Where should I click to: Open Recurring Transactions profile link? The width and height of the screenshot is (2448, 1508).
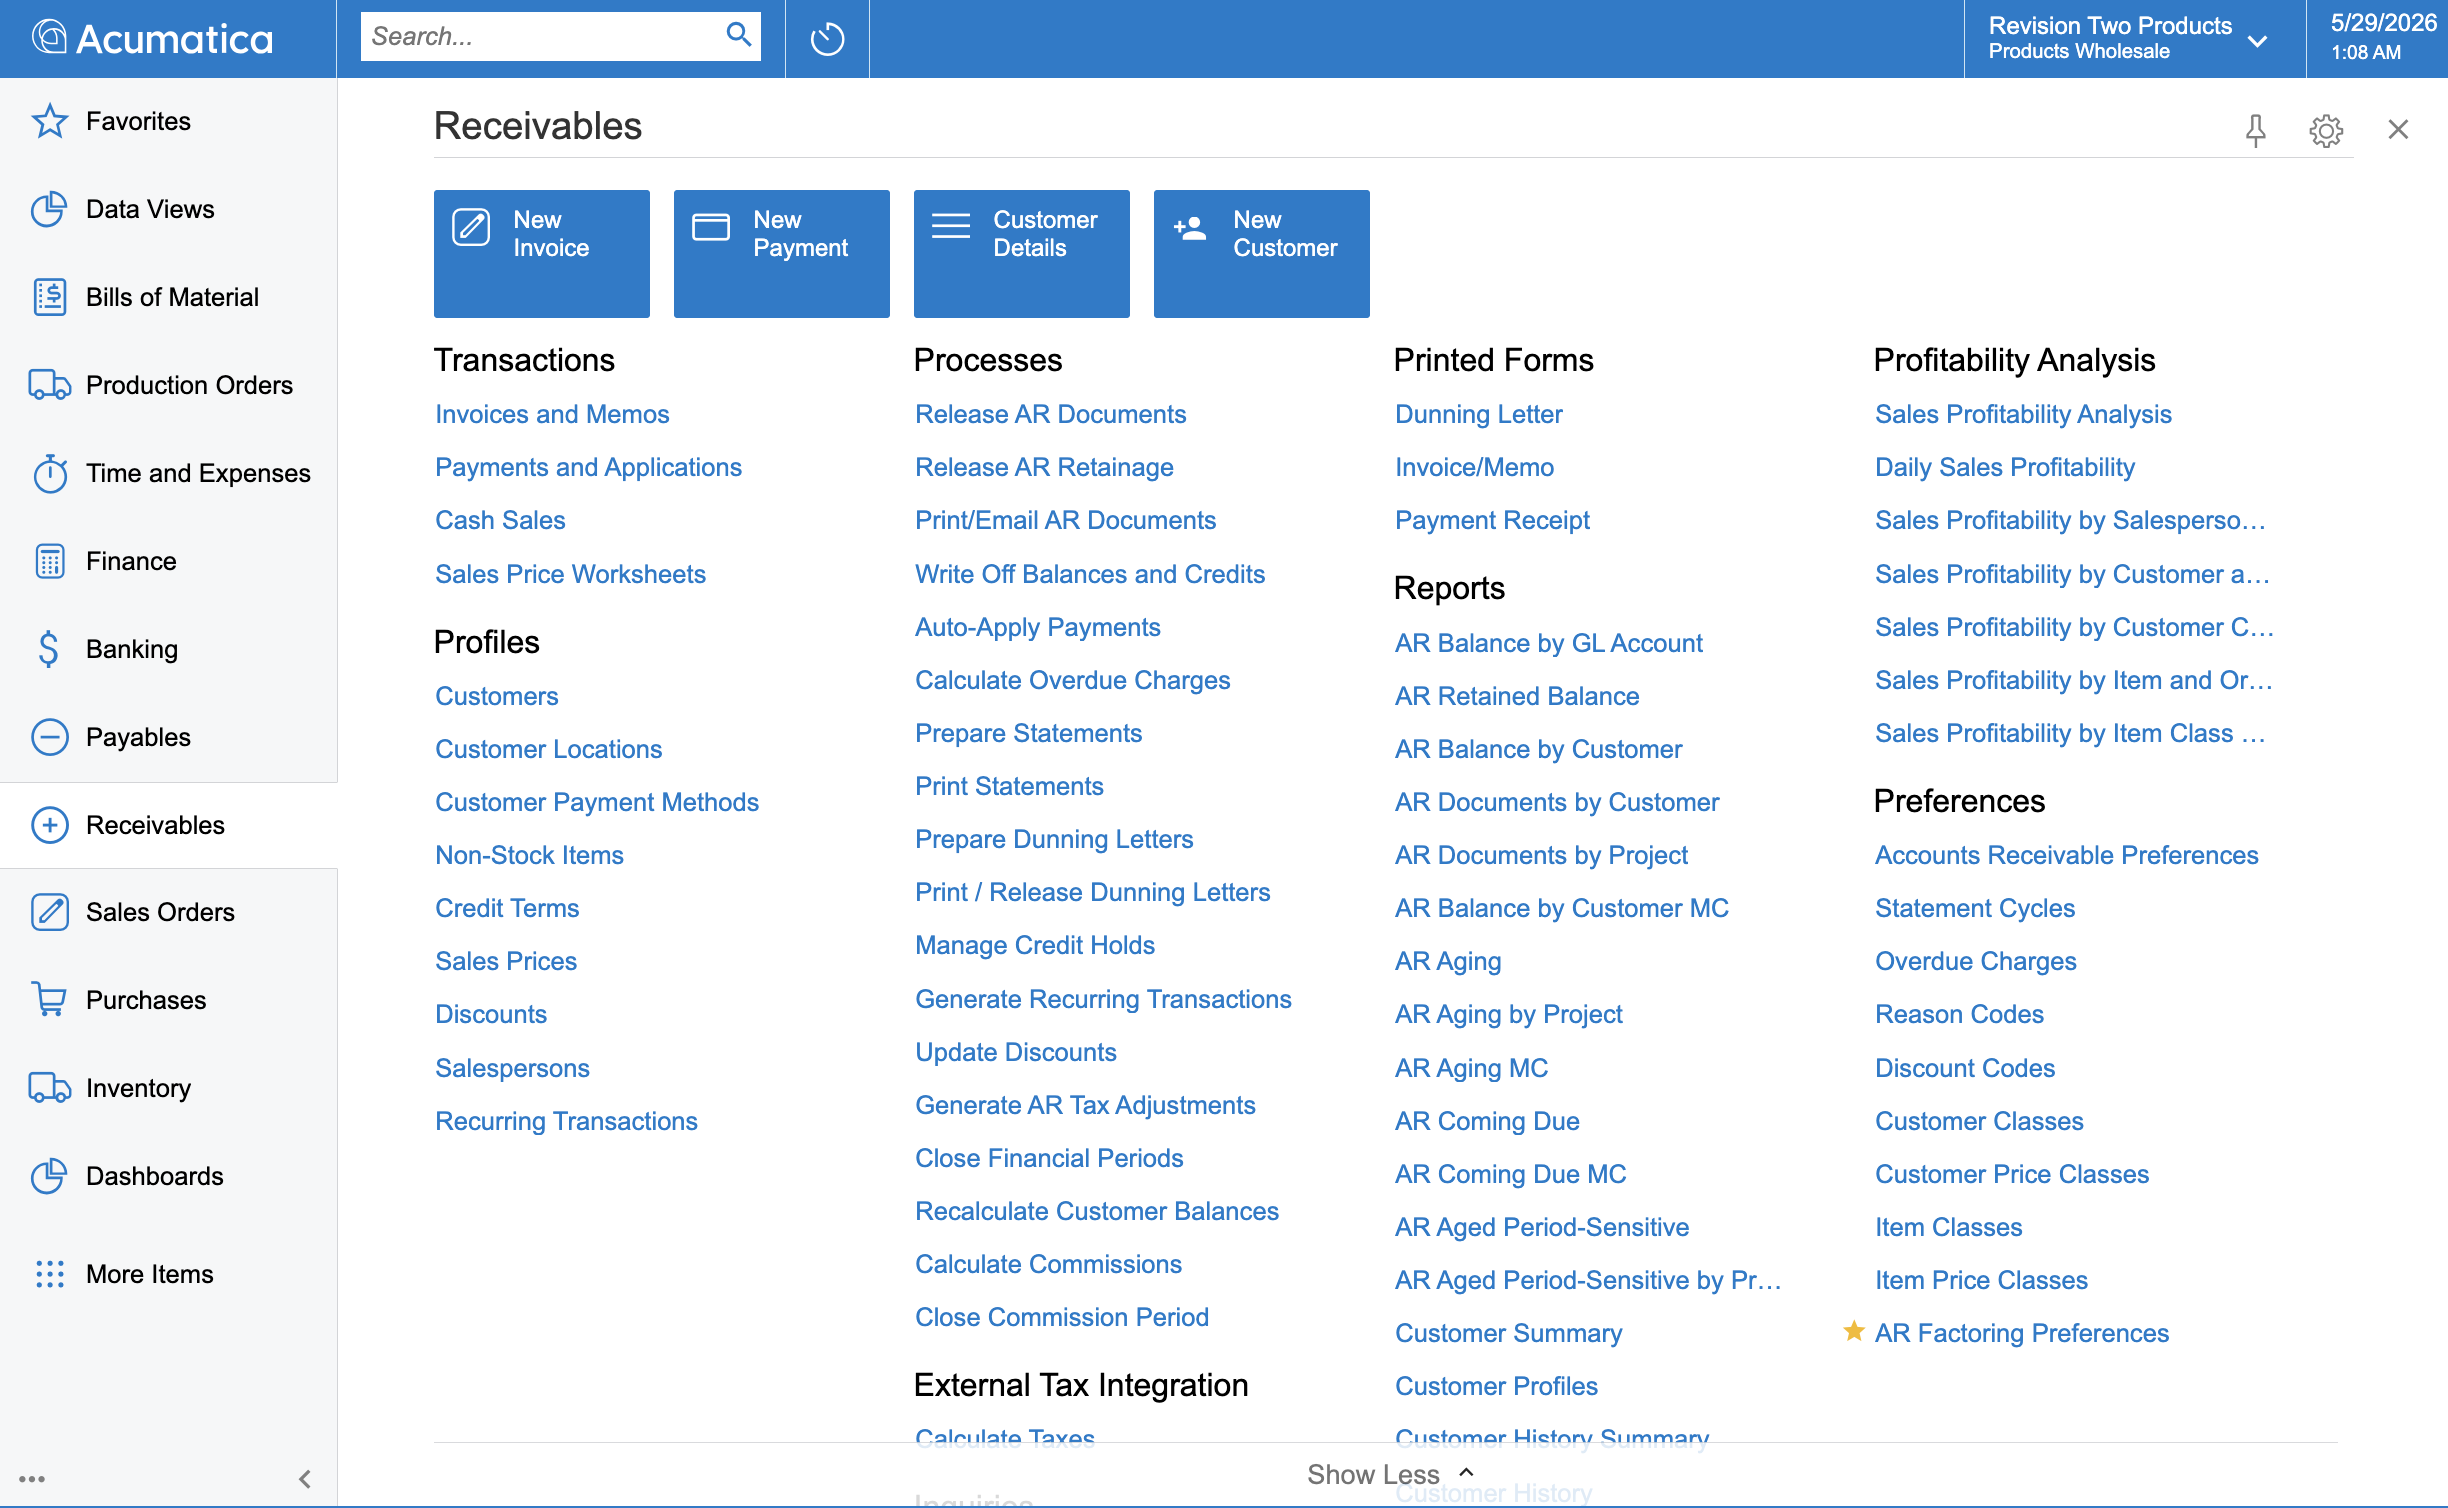pos(566,1121)
